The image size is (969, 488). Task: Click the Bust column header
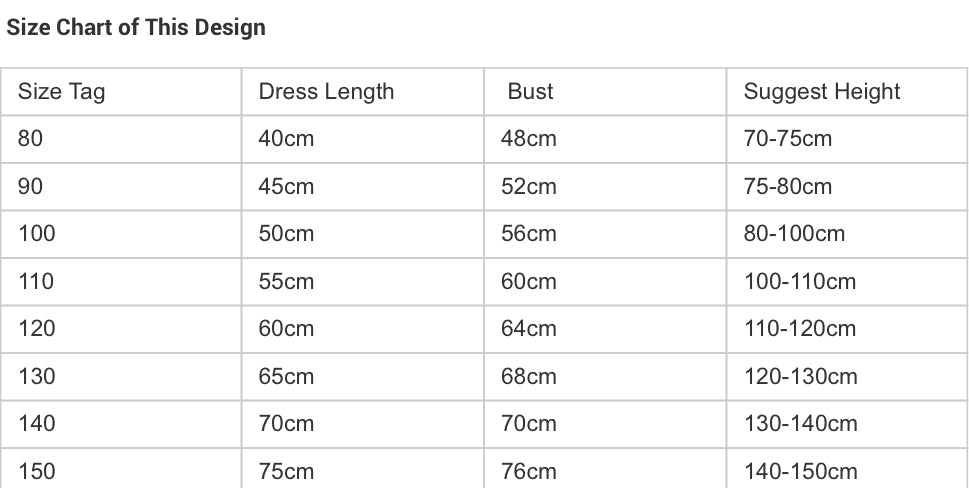coord(530,92)
